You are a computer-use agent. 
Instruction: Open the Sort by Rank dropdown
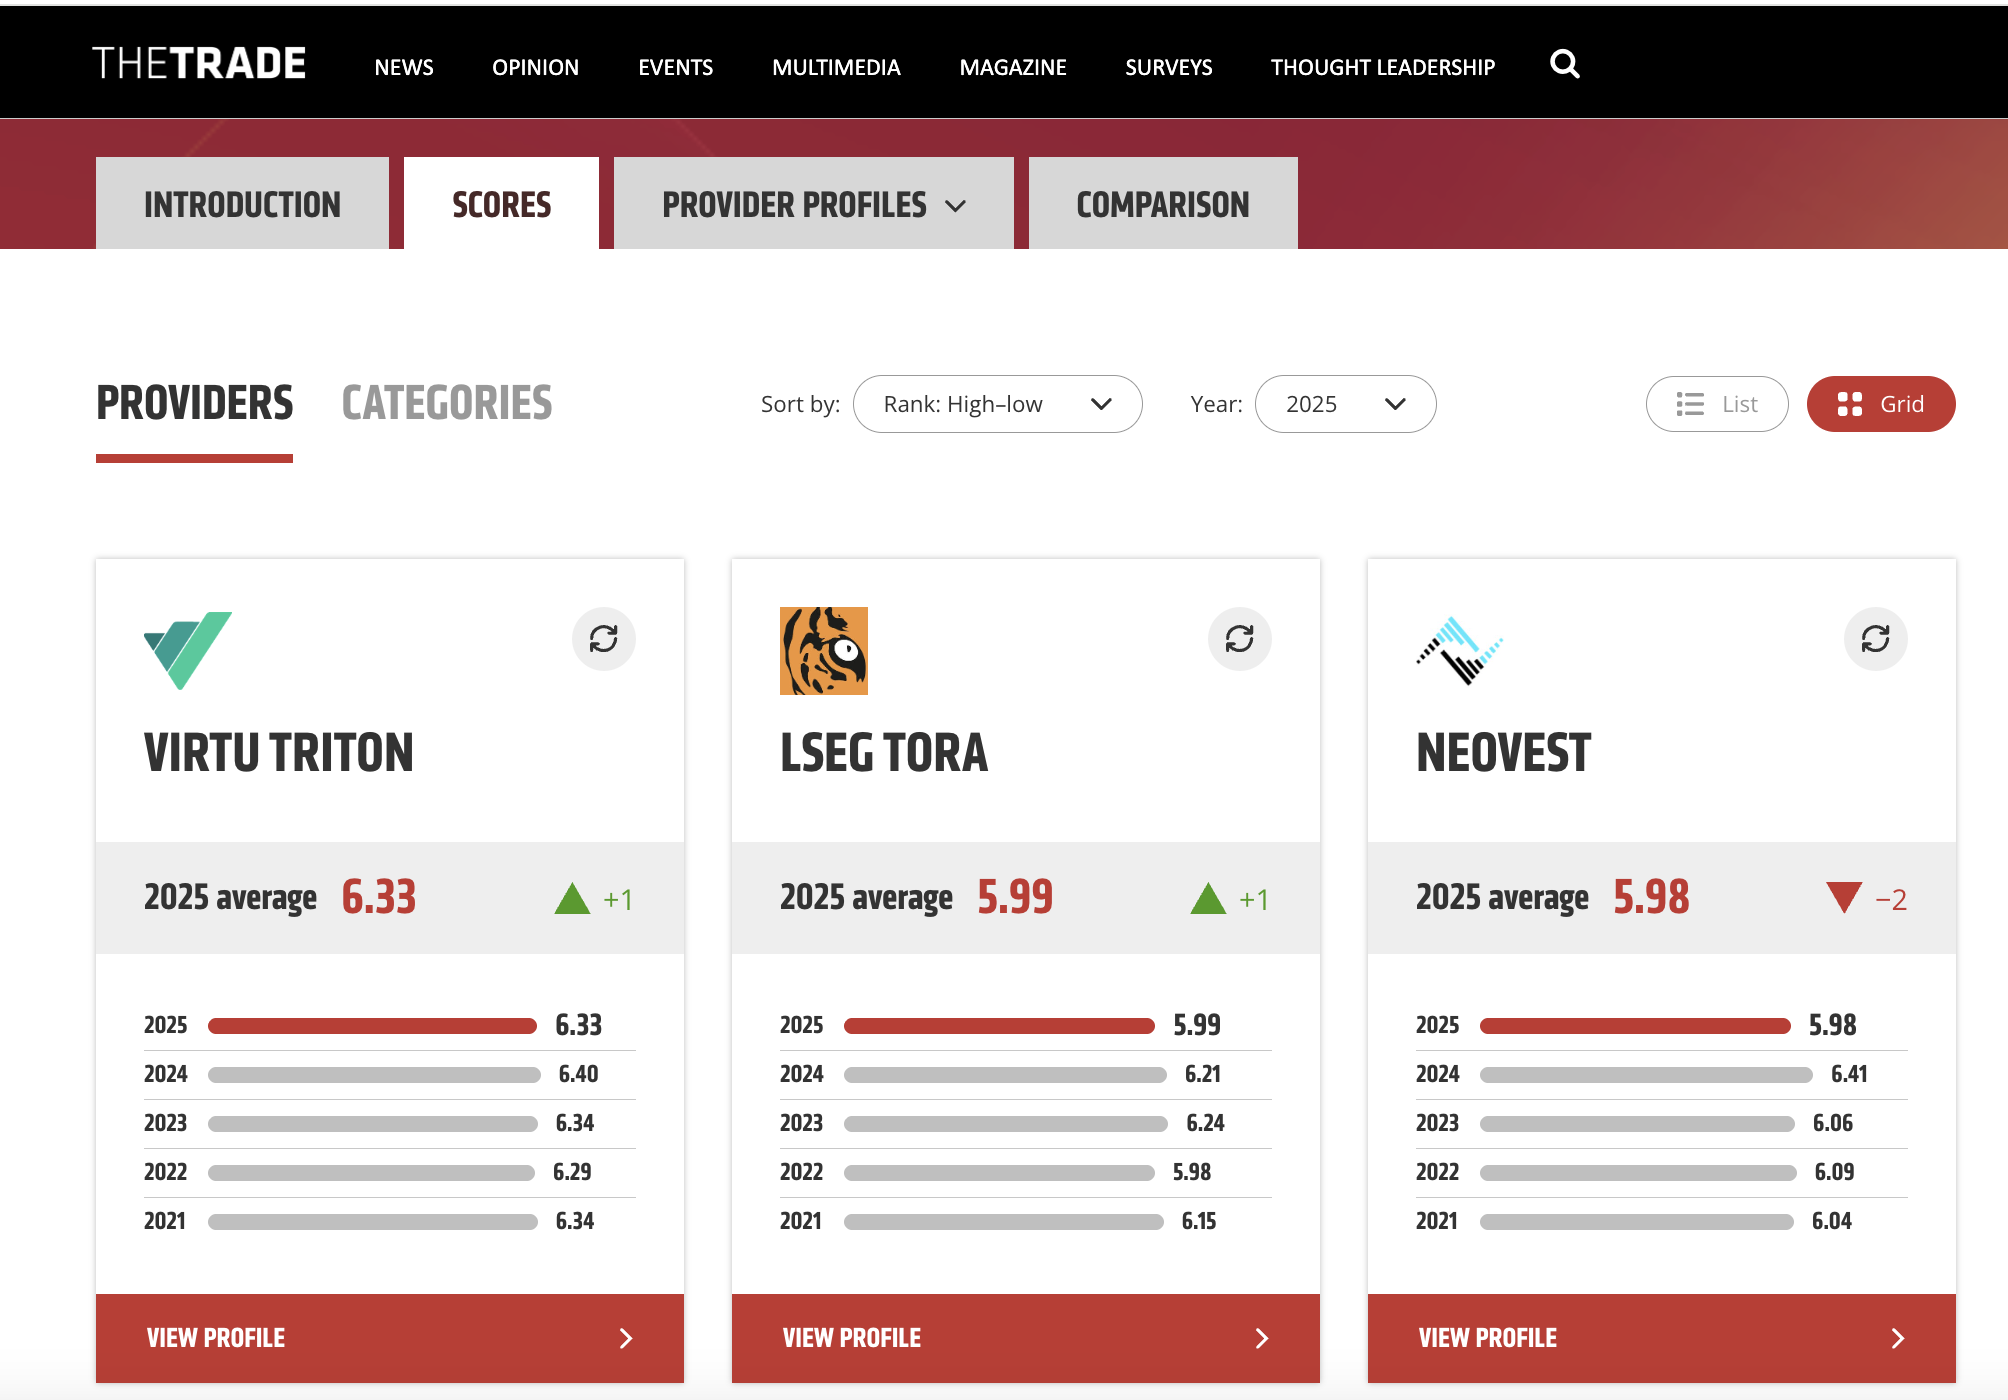[997, 404]
